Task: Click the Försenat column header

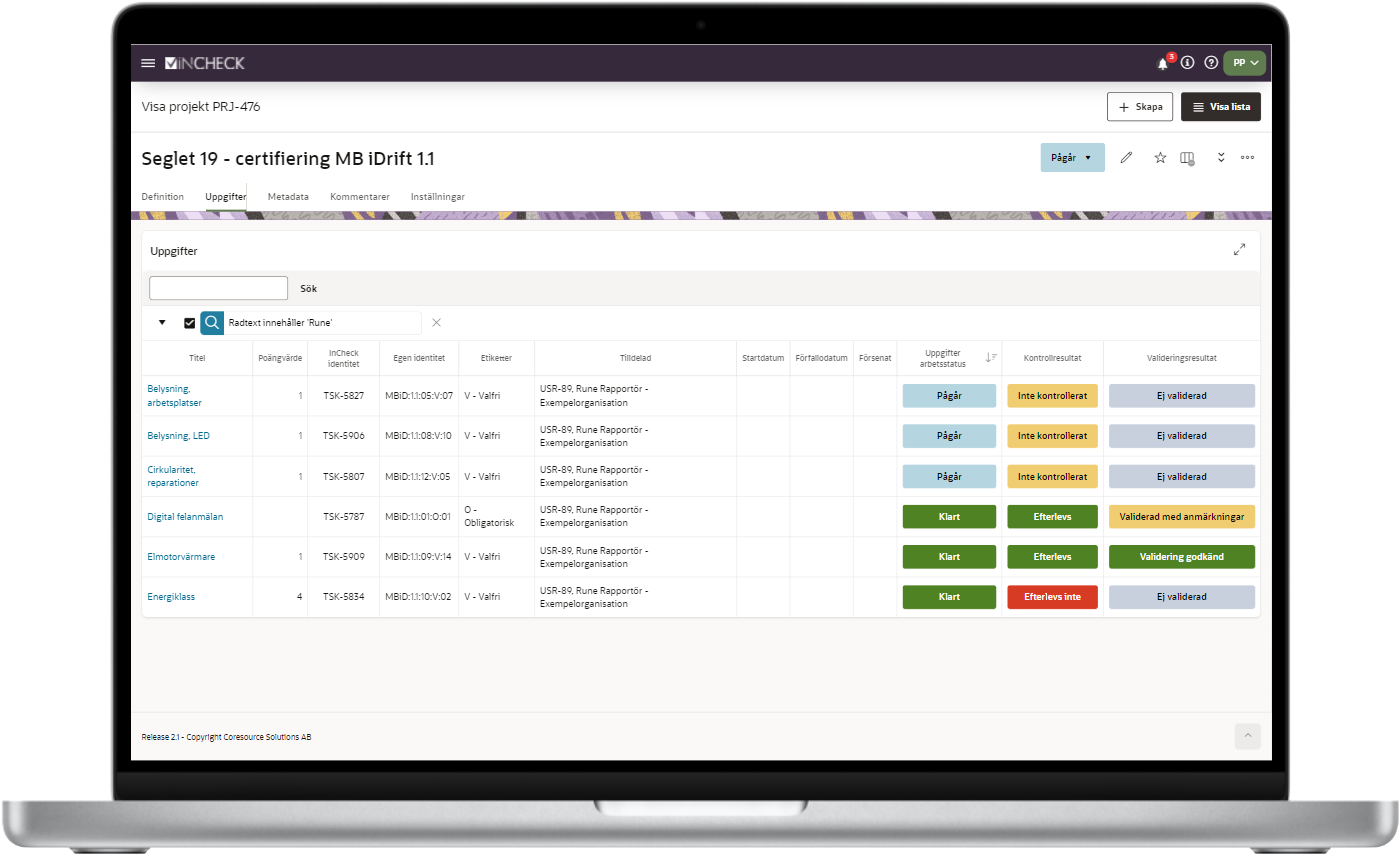Action: [875, 358]
